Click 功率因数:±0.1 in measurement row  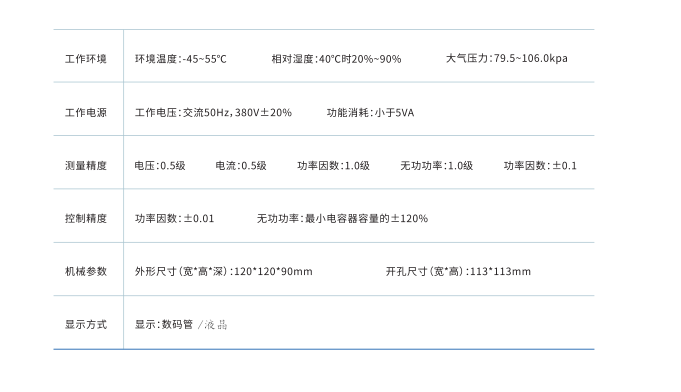pos(540,165)
